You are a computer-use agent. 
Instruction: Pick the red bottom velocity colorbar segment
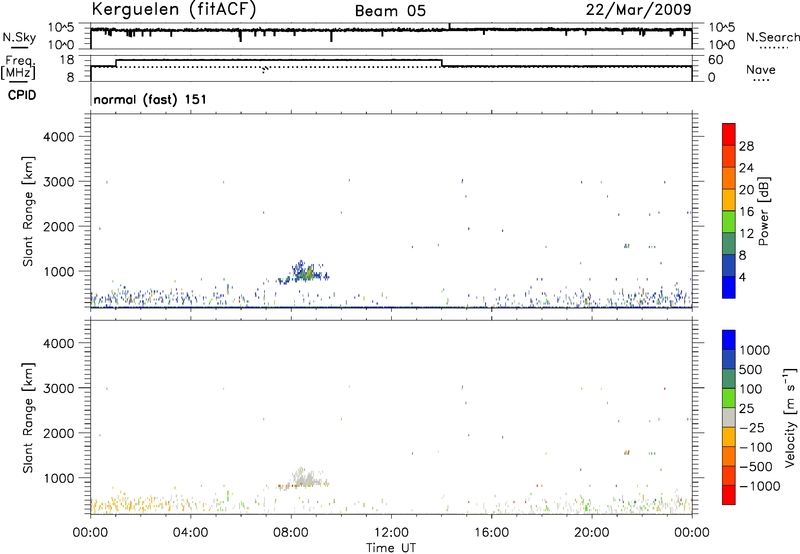click(x=729, y=495)
